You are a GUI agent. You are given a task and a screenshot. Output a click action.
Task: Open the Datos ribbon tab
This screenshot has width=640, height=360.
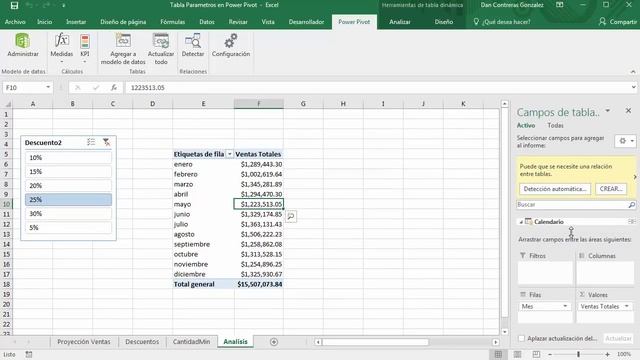click(x=207, y=22)
